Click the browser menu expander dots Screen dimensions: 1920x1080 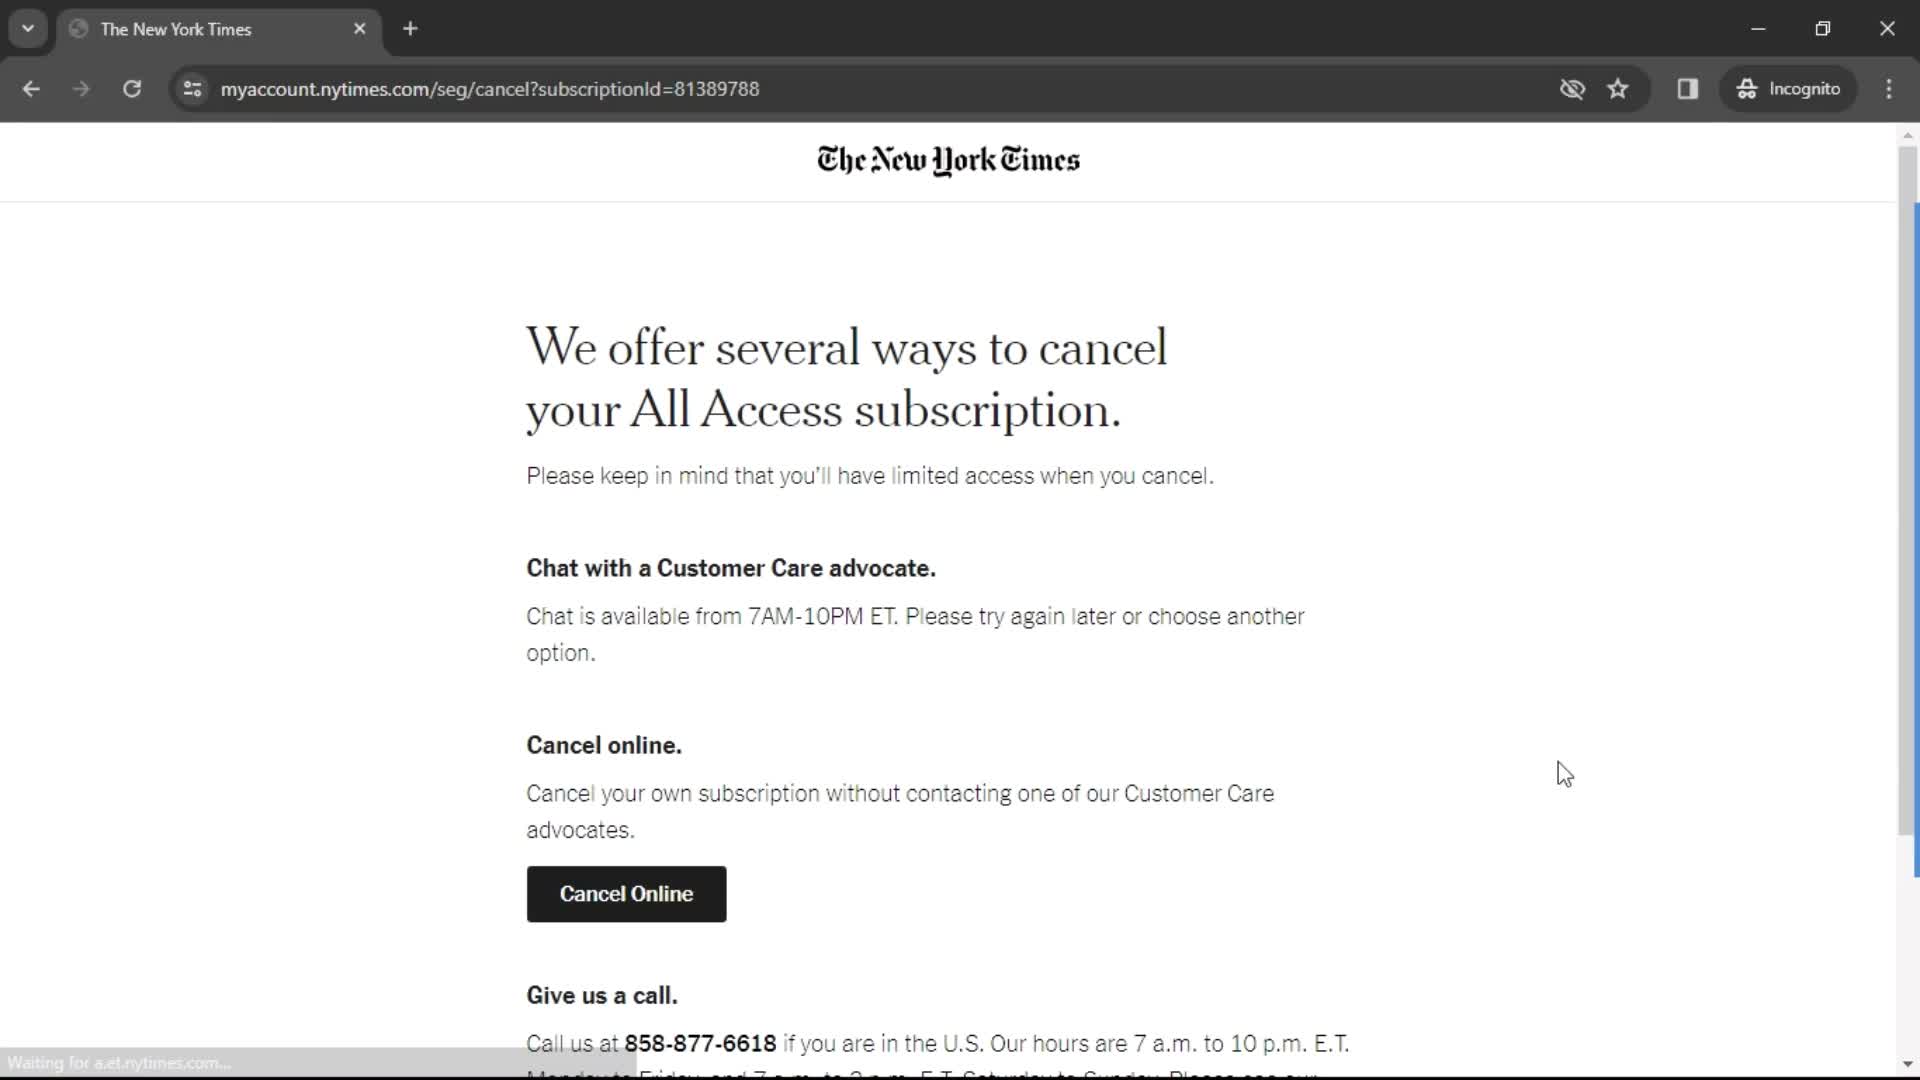[1891, 88]
